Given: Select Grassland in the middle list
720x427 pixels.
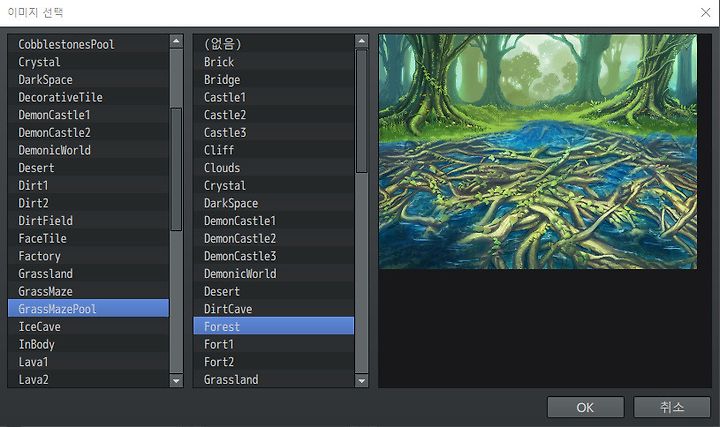Looking at the screenshot, I should pyautogui.click(x=274, y=379).
